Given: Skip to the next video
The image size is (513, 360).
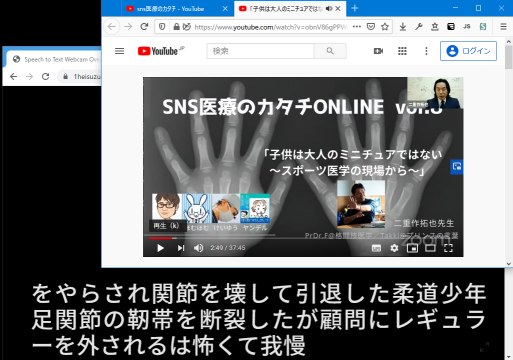Looking at the screenshot, I should pos(181,248).
